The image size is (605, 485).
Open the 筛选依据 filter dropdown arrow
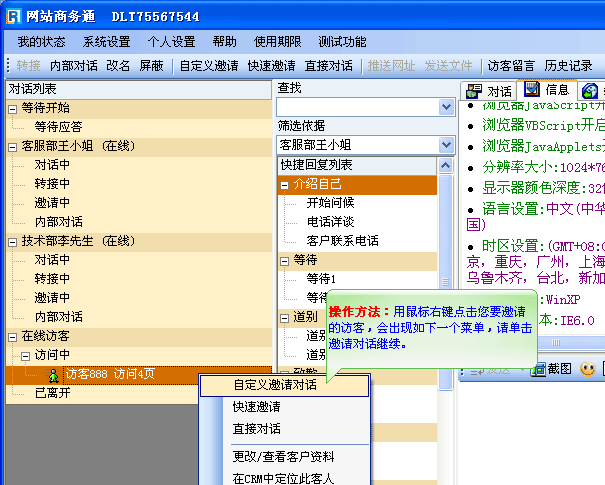click(446, 145)
